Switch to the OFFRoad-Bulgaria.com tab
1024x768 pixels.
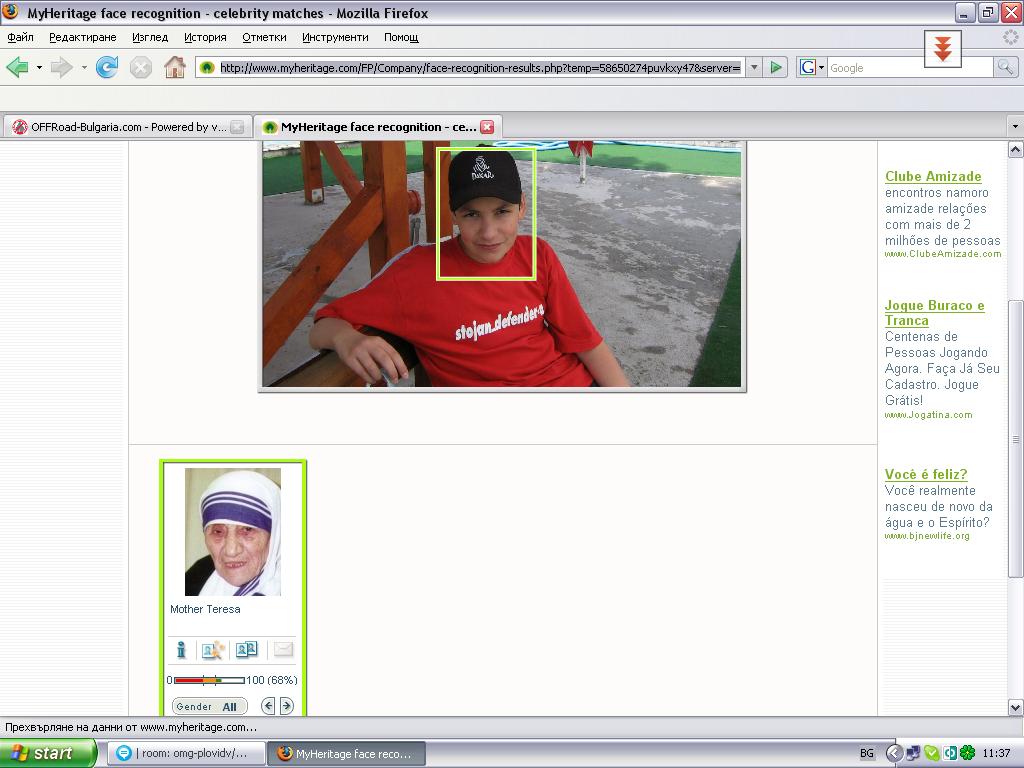click(x=118, y=127)
